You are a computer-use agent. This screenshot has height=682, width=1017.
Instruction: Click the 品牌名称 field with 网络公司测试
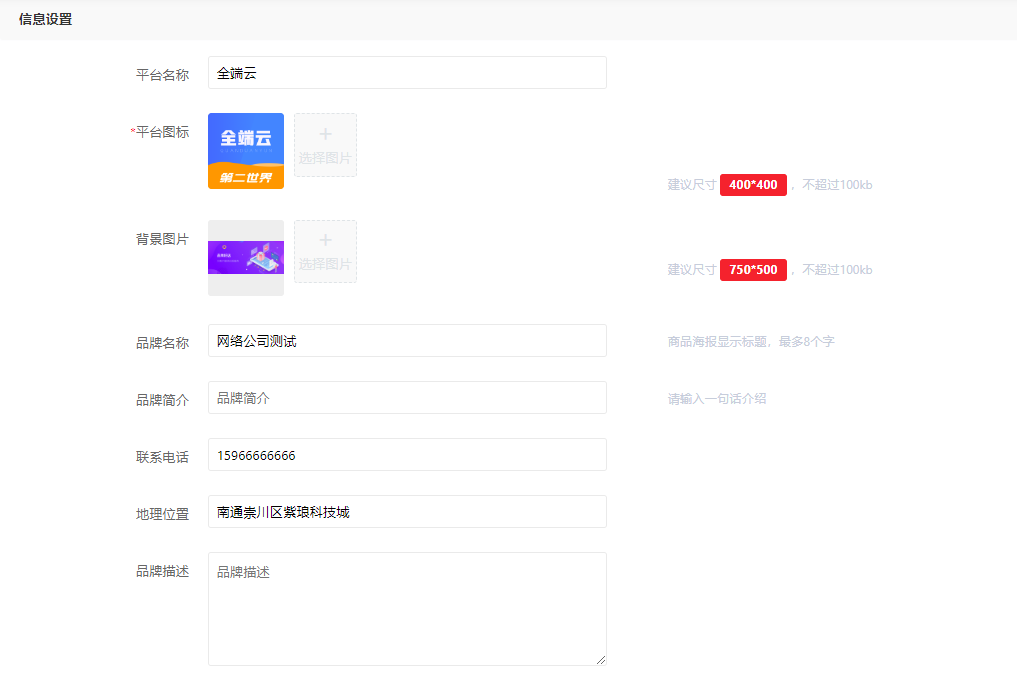coord(407,341)
